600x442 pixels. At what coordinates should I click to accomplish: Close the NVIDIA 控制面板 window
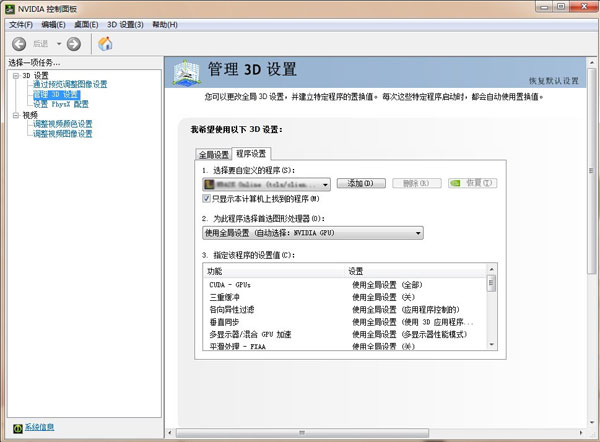584,7
